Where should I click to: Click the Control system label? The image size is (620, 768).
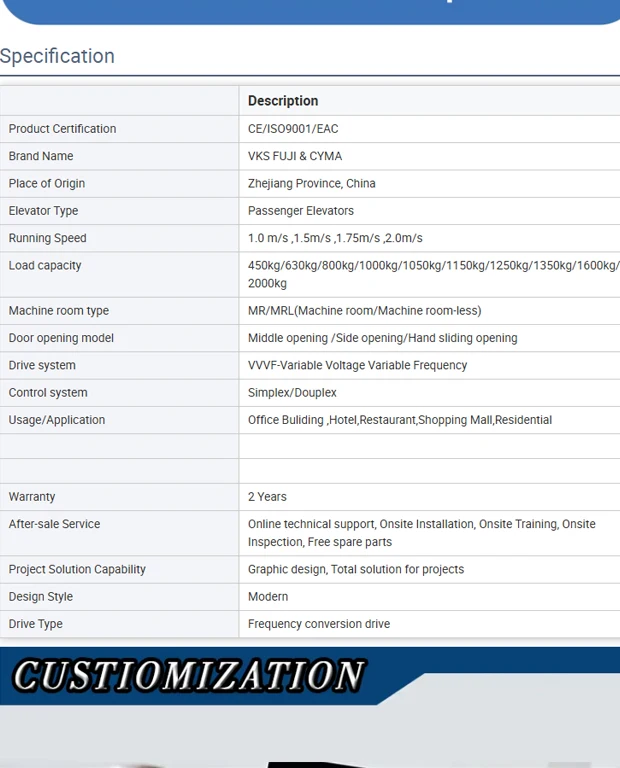[x=48, y=393]
